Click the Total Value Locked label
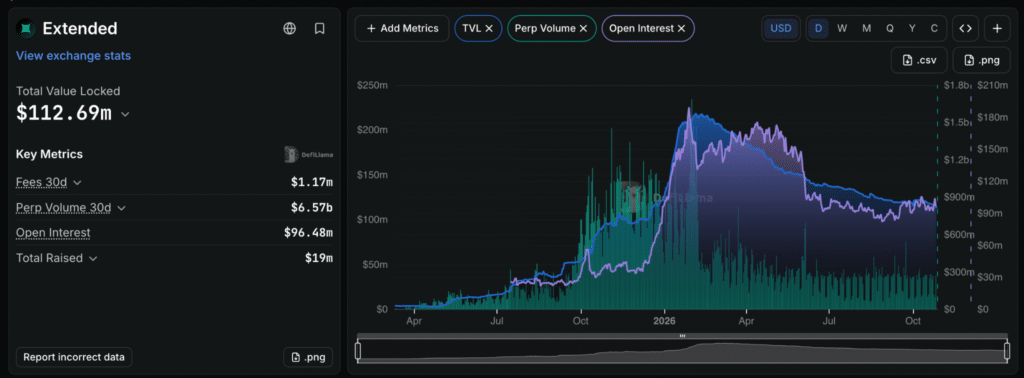1024x378 pixels. click(68, 91)
